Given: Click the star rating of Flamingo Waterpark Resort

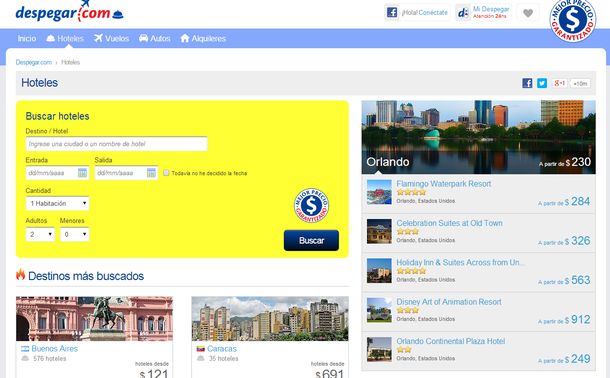Looking at the screenshot, I should tap(411, 192).
